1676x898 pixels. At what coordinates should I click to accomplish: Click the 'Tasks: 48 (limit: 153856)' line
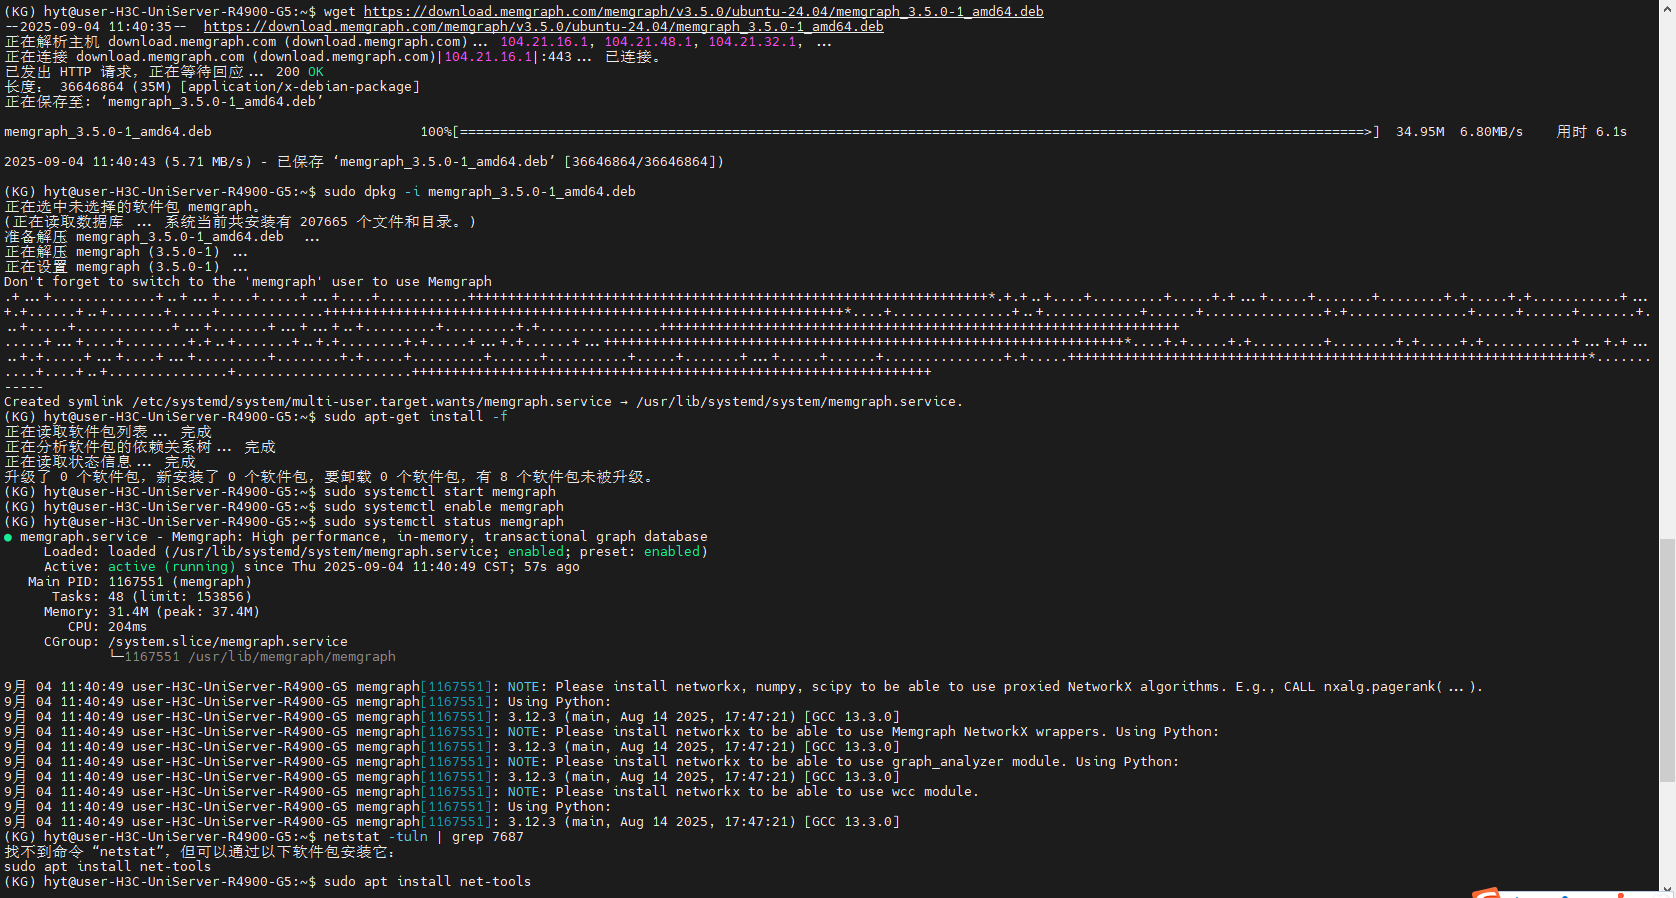click(x=151, y=597)
